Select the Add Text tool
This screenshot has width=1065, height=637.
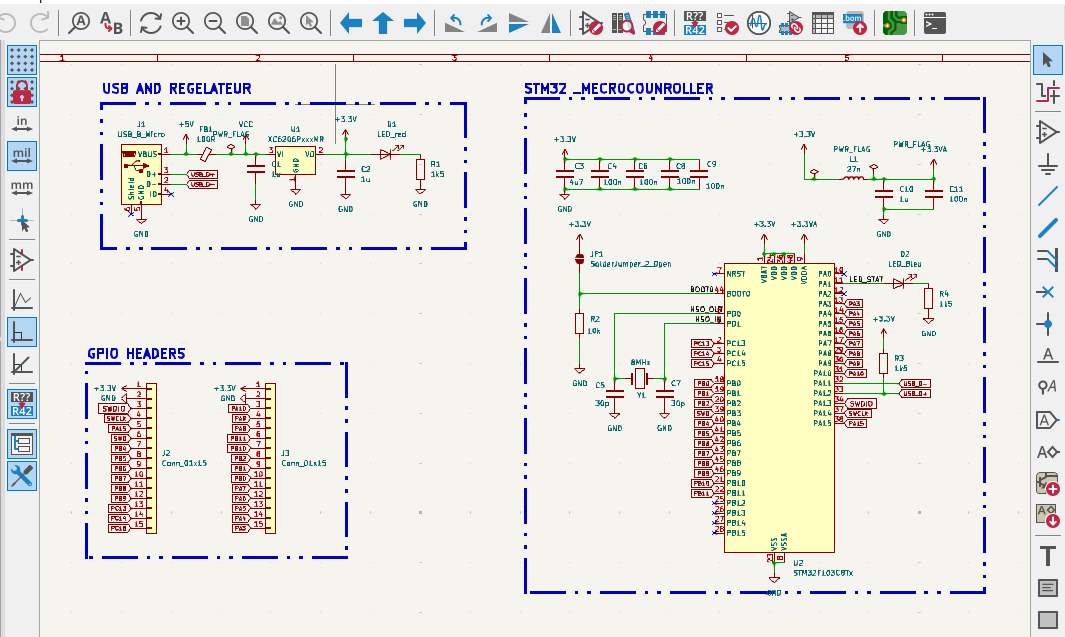pos(1048,554)
